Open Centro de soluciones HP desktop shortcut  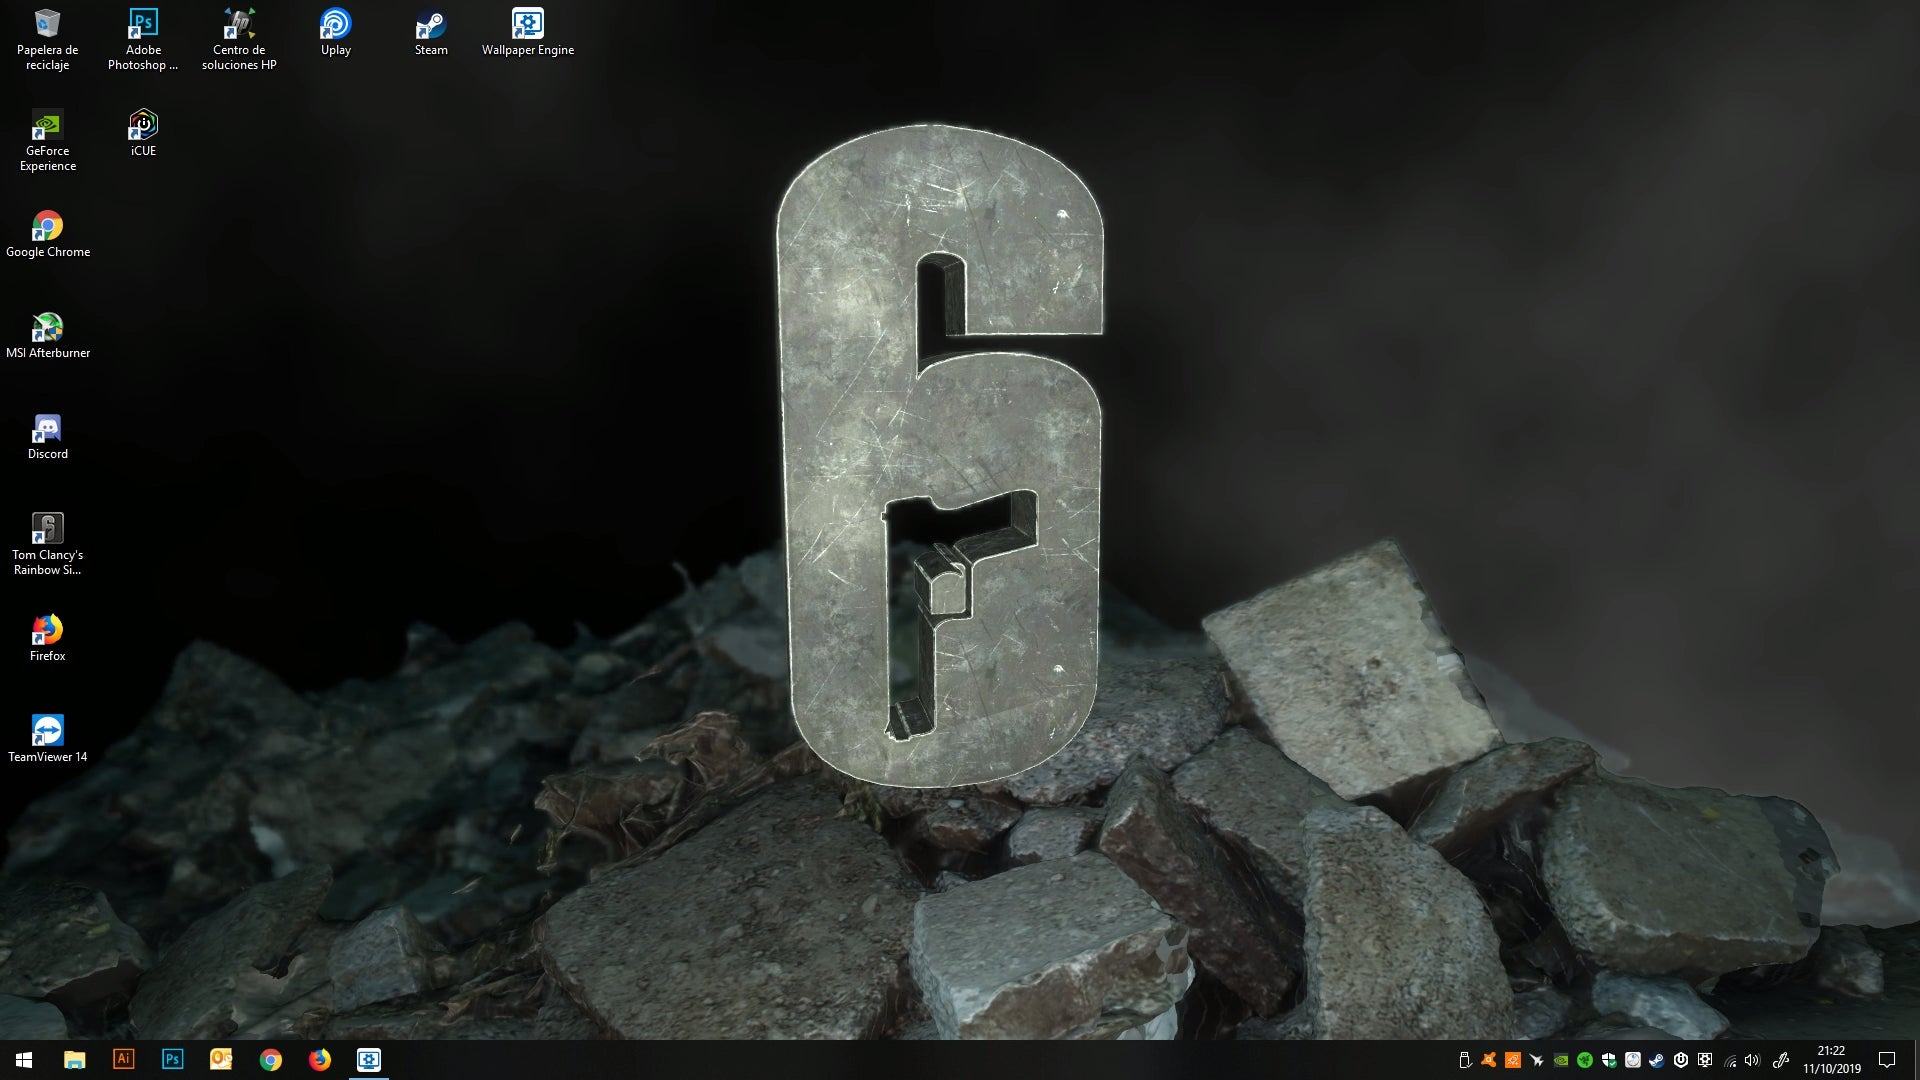pos(239,40)
